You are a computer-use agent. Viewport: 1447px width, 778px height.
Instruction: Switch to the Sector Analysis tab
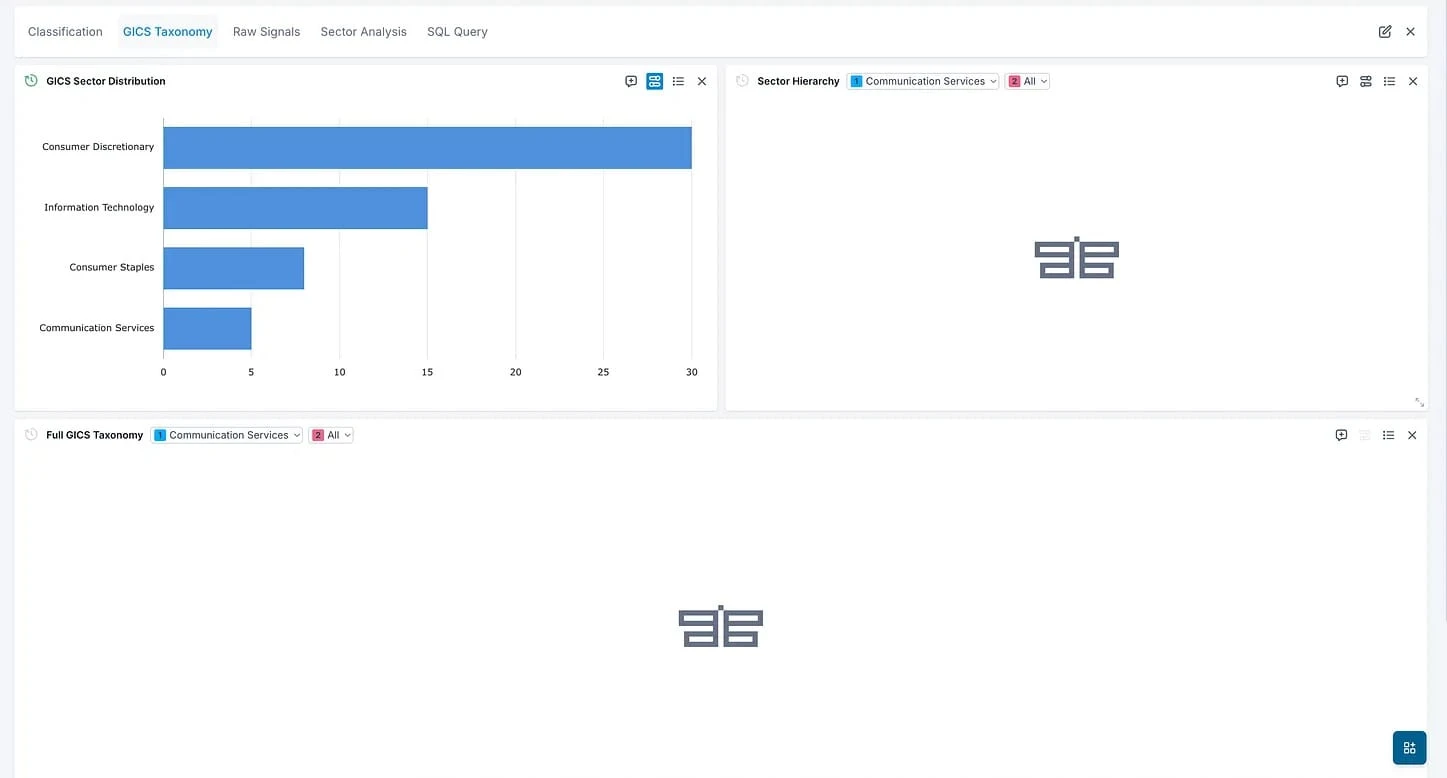363,31
